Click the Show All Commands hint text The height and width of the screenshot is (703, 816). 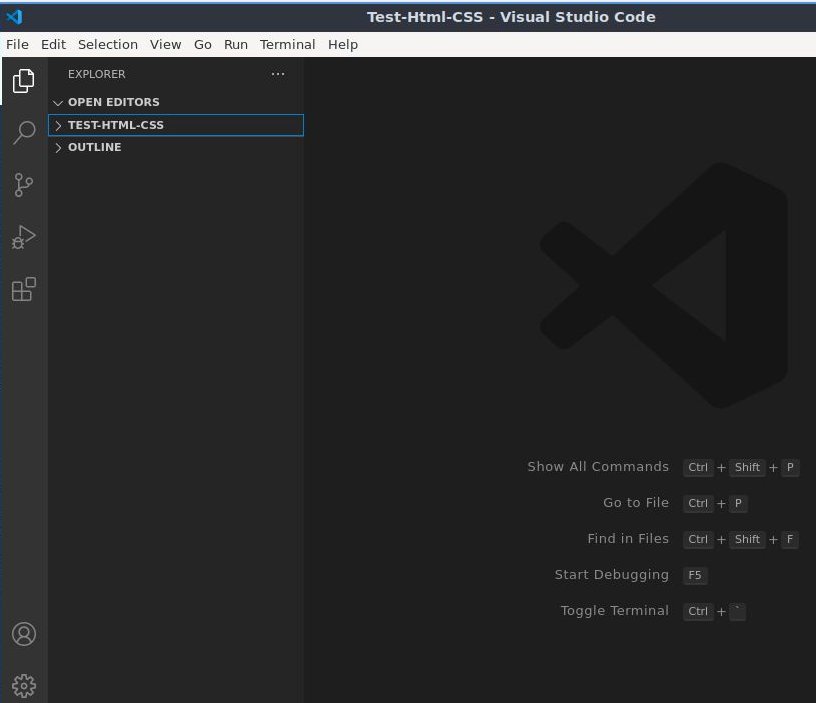[x=598, y=466]
